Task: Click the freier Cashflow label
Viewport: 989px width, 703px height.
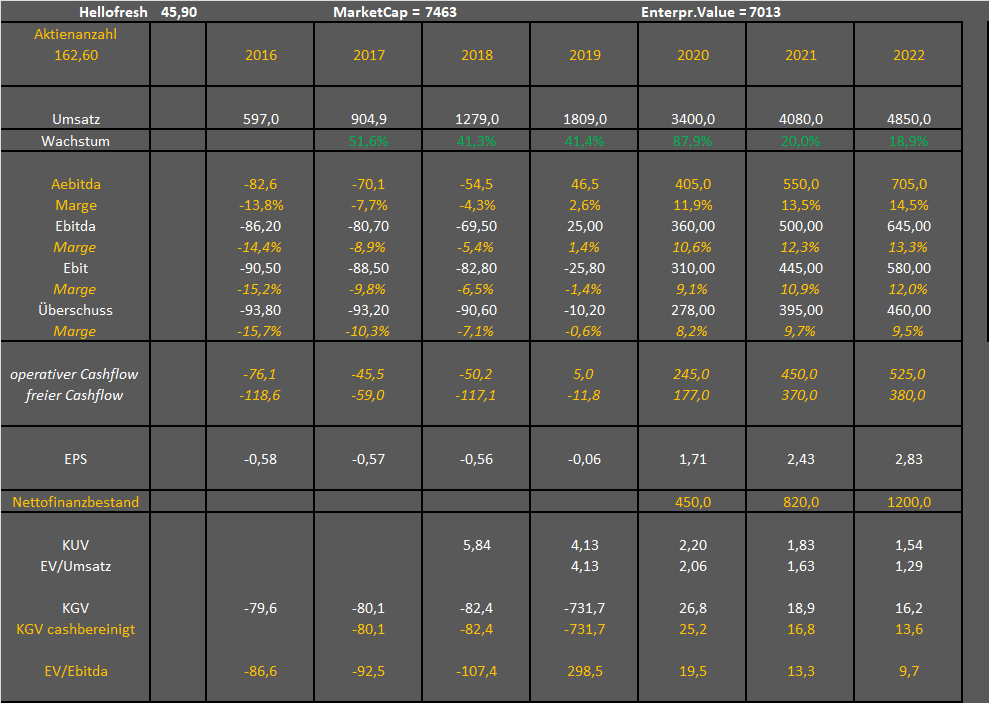Action: [x=74, y=395]
